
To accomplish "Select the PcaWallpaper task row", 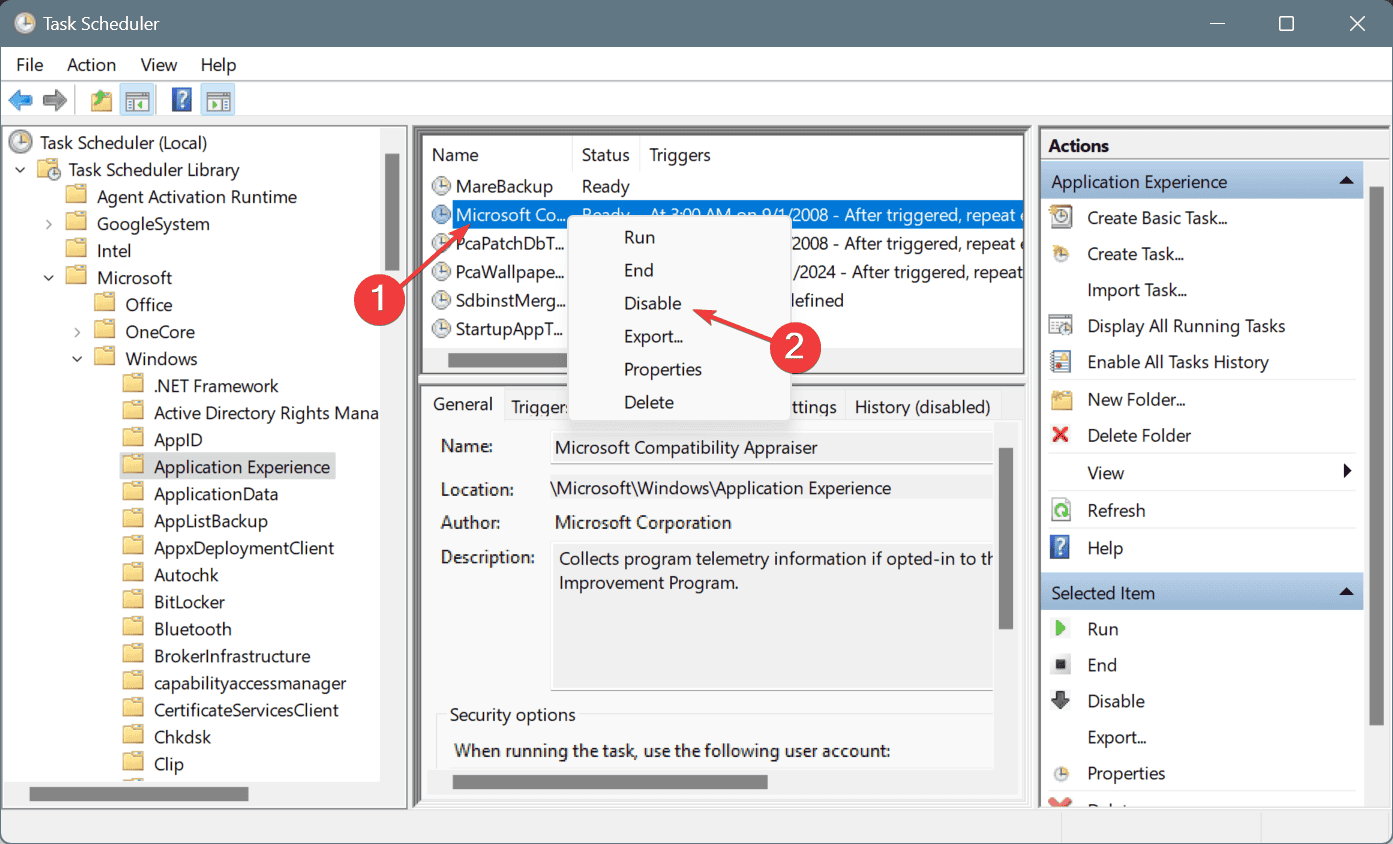I will 726,271.
